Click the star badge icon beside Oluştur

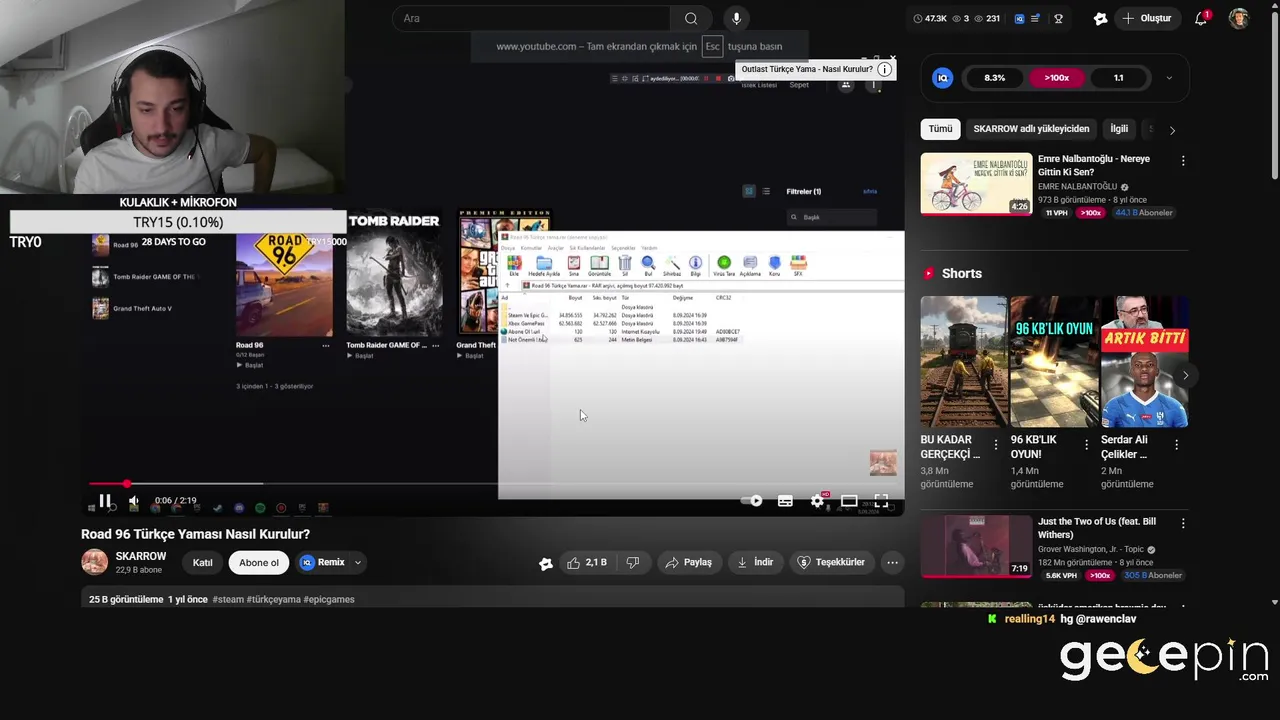[1101, 18]
